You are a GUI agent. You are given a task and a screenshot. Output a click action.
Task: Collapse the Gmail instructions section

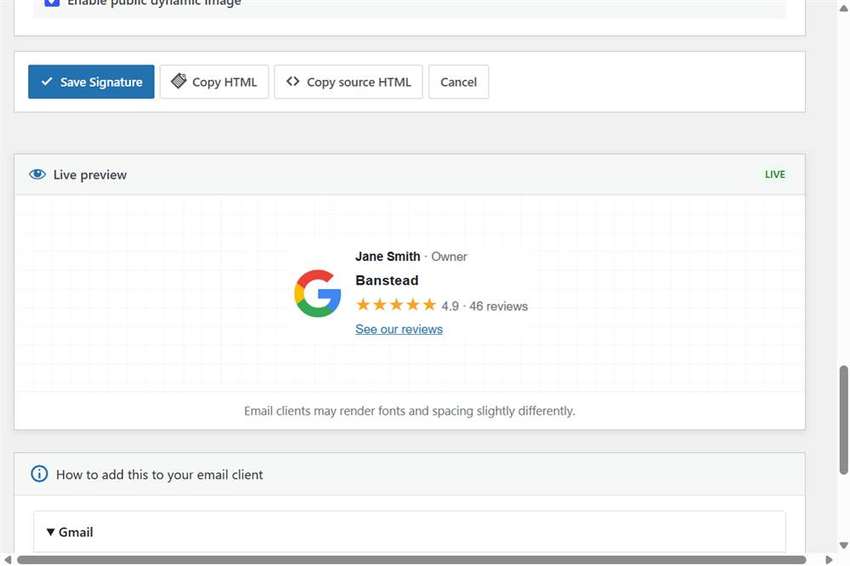[x=409, y=532]
